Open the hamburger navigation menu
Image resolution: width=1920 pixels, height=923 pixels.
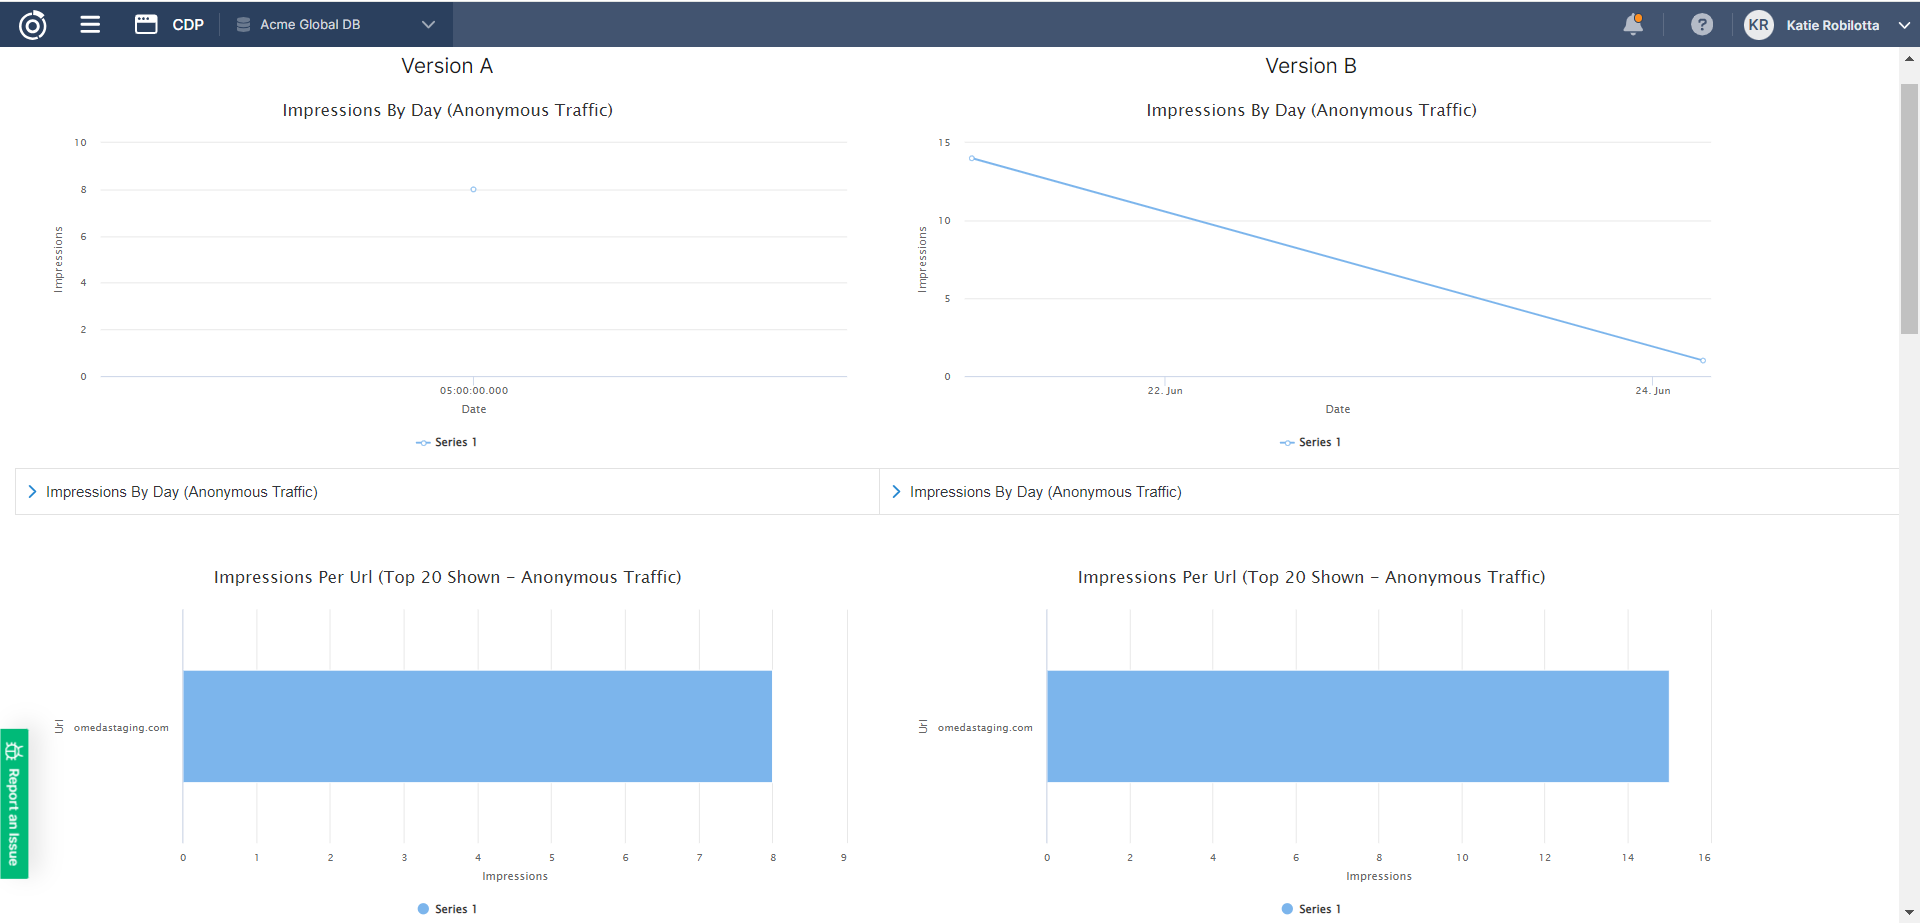90,25
